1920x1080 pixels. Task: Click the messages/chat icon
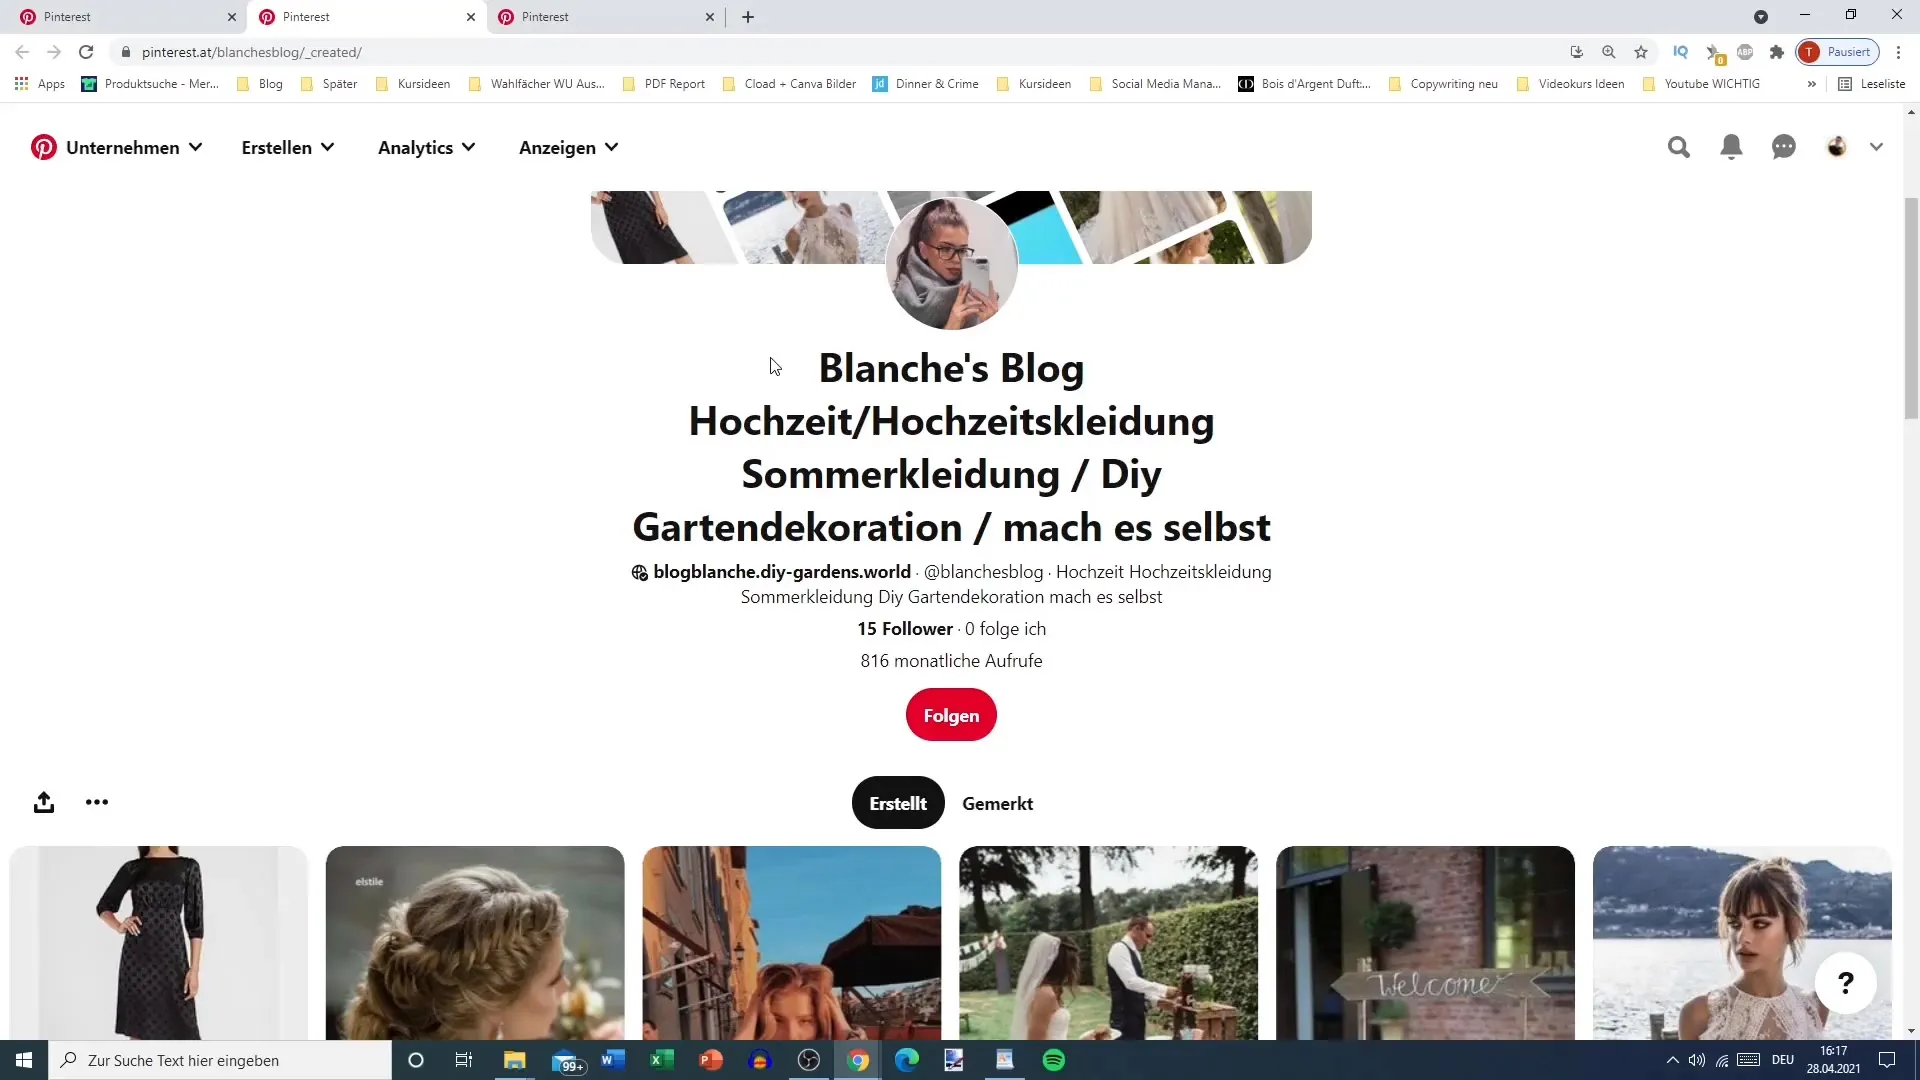1784,146
